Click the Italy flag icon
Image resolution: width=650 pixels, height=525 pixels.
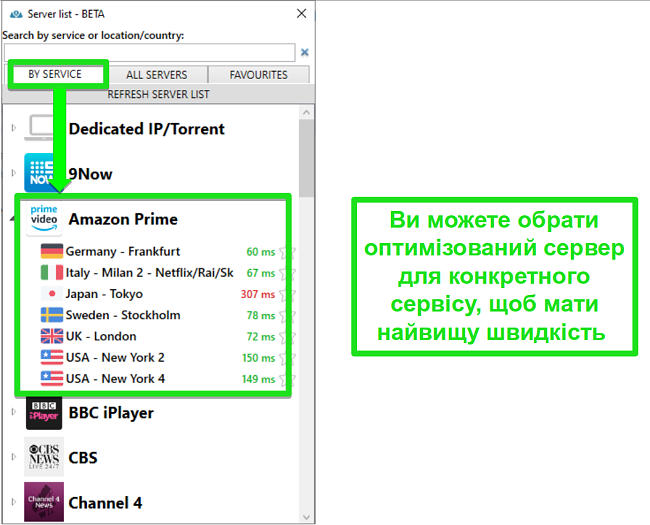52,272
